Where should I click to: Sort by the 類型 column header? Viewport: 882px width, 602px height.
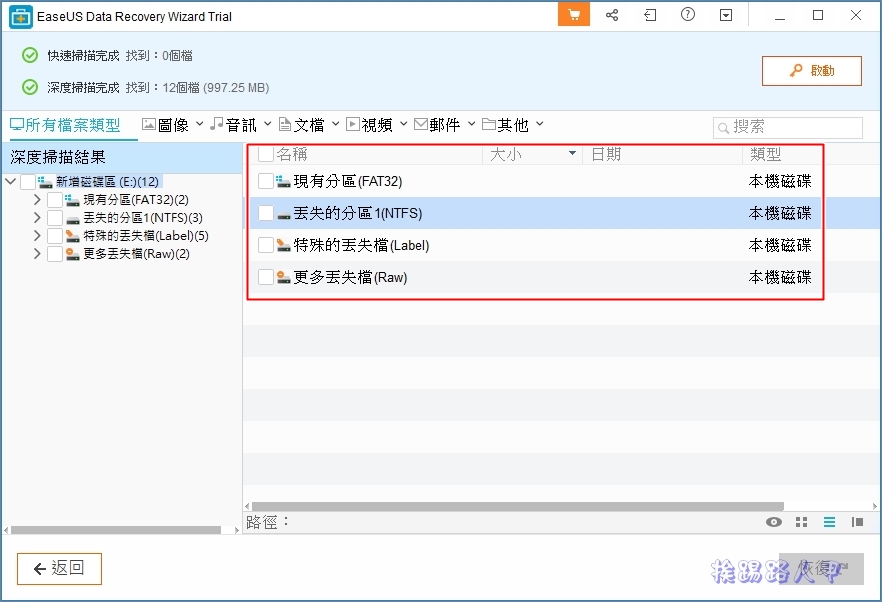pos(766,154)
